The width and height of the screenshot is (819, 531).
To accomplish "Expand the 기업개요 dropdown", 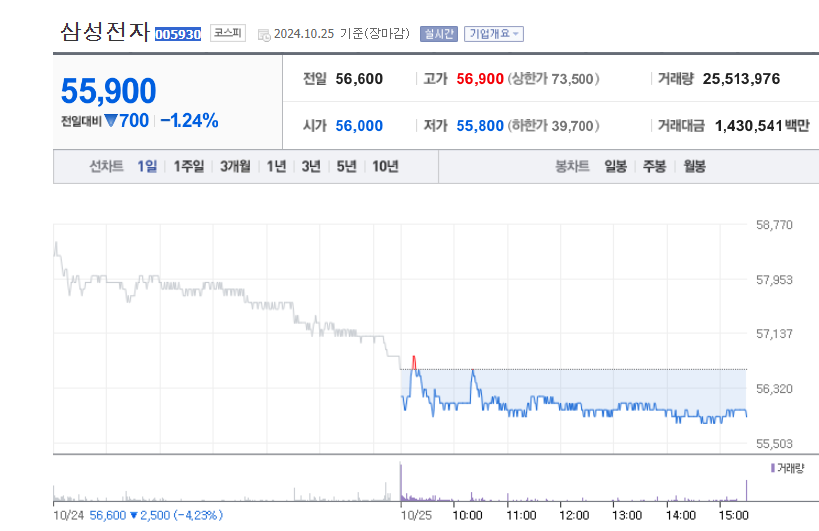I will pyautogui.click(x=494, y=34).
